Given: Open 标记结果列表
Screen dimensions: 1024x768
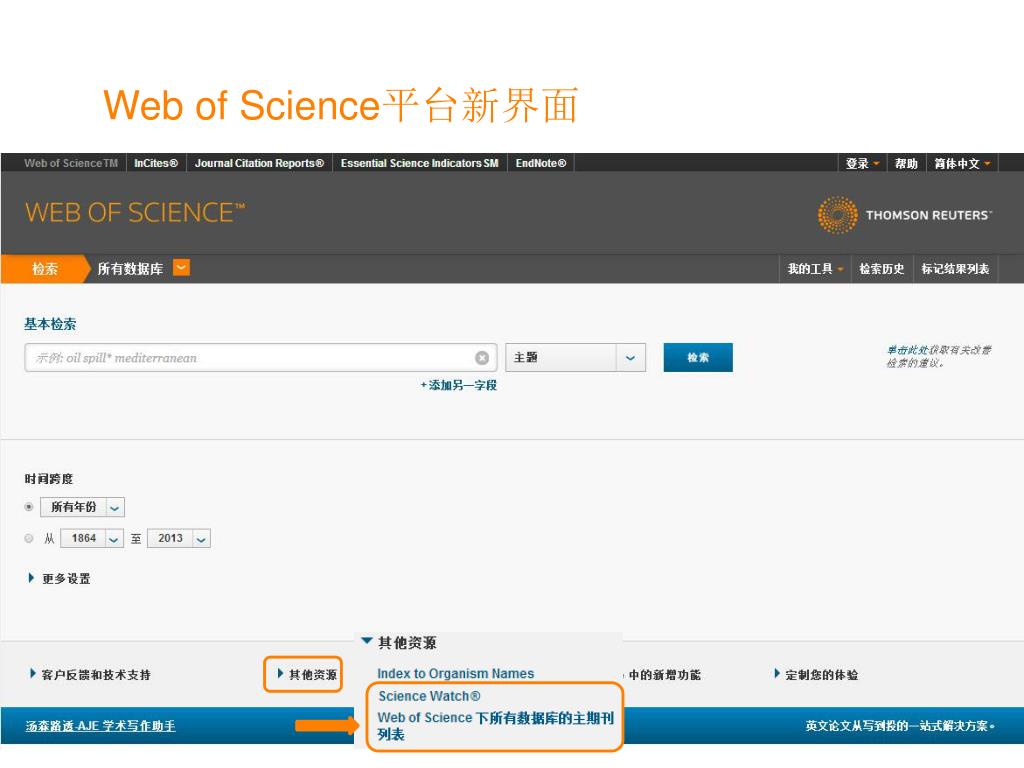Looking at the screenshot, I should 955,268.
